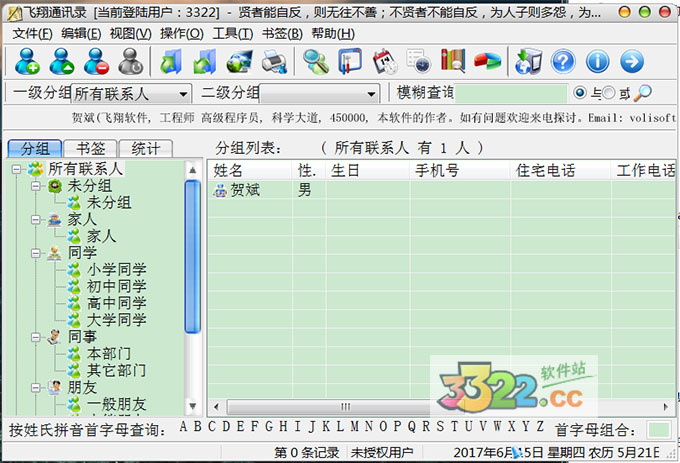
Task: Filter contacts by letter M
Action: [354, 427]
